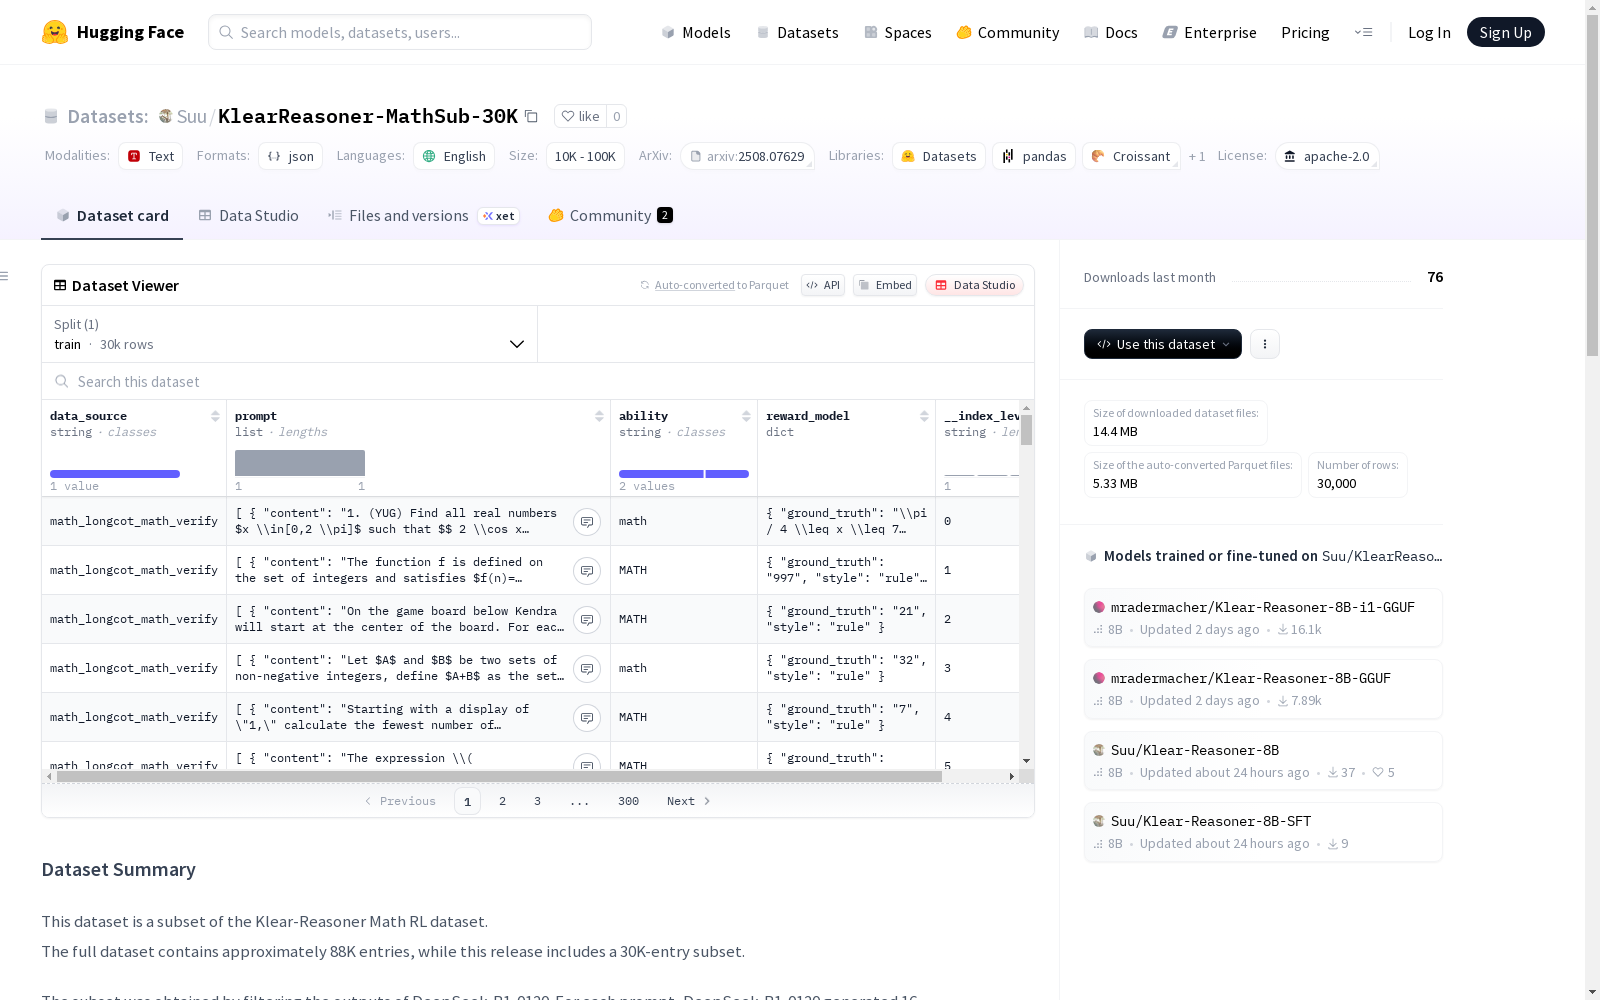Open more options beside Use this dataset
The height and width of the screenshot is (1000, 1600).
(x=1265, y=344)
